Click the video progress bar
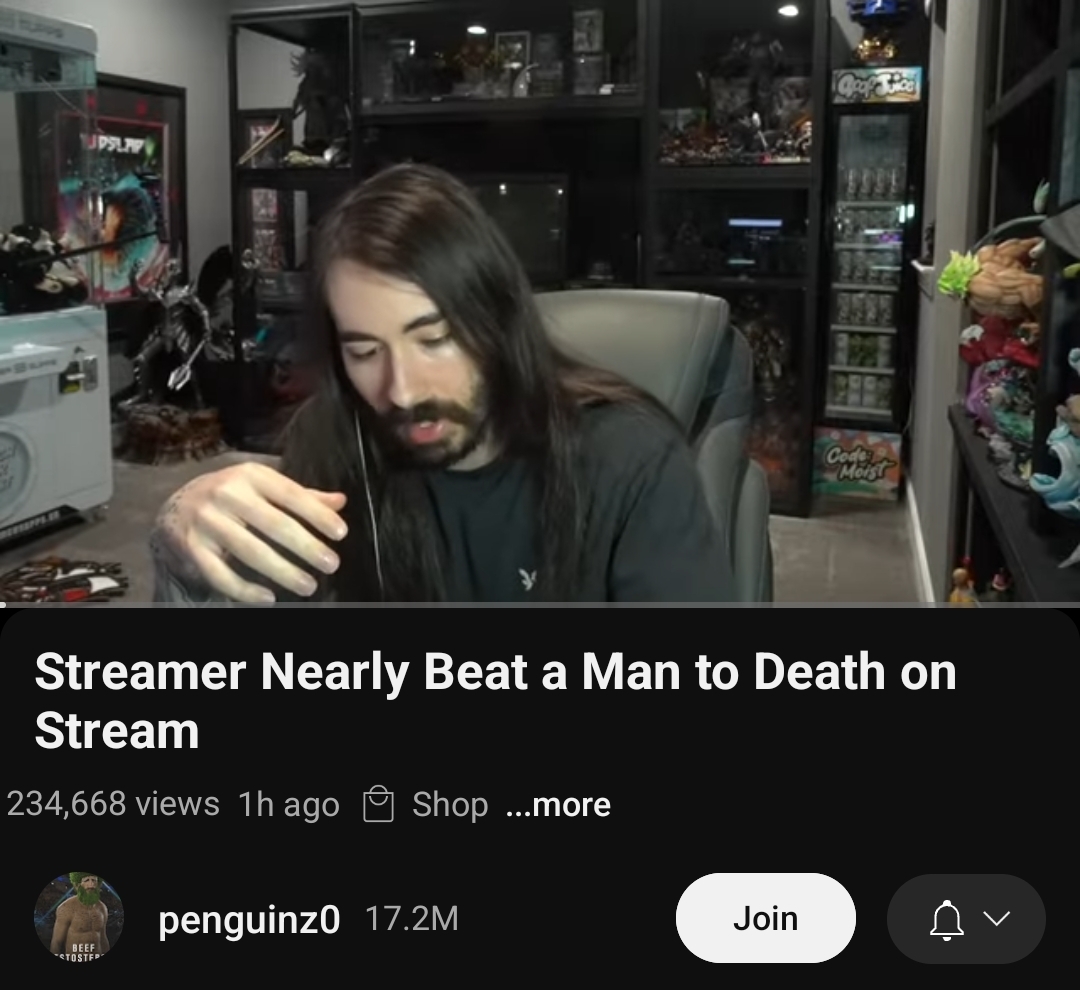The height and width of the screenshot is (990, 1080). 540,604
